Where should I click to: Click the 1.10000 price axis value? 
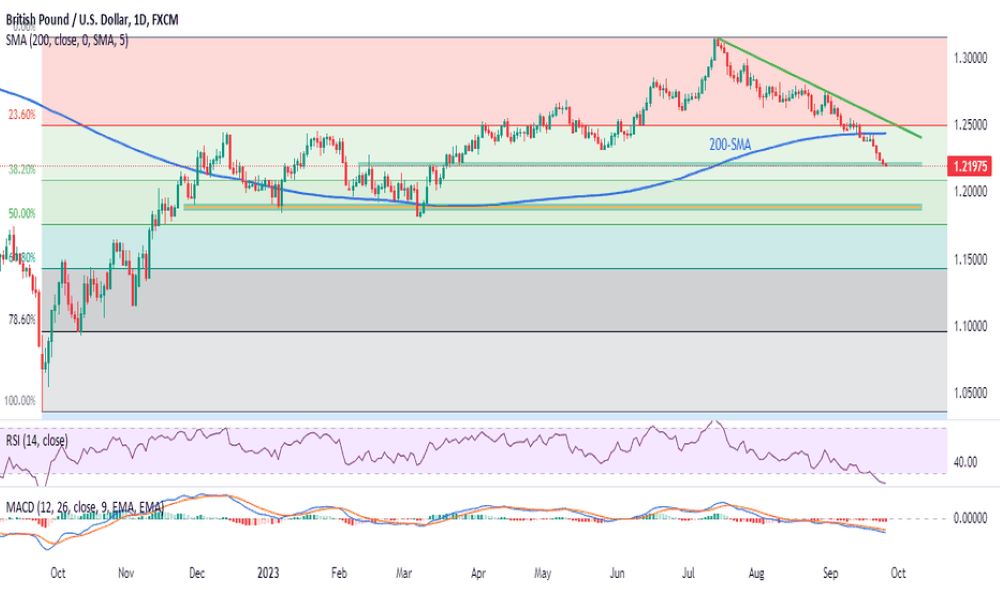point(971,327)
